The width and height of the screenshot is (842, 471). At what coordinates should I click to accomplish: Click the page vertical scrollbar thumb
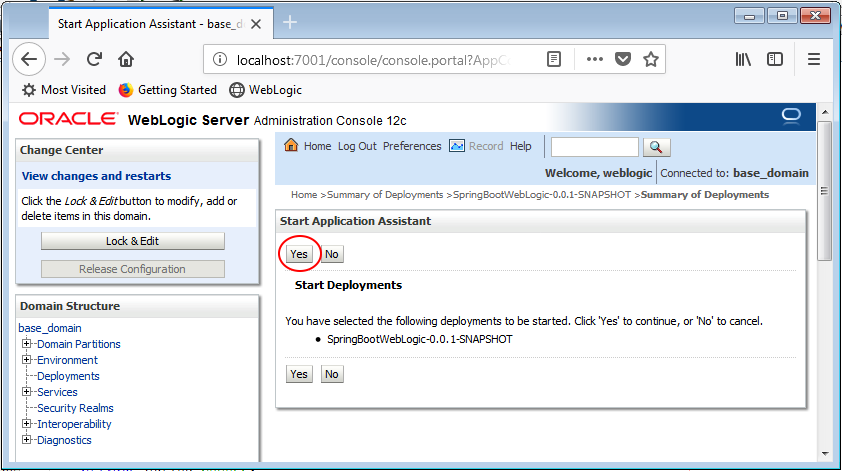(x=824, y=191)
